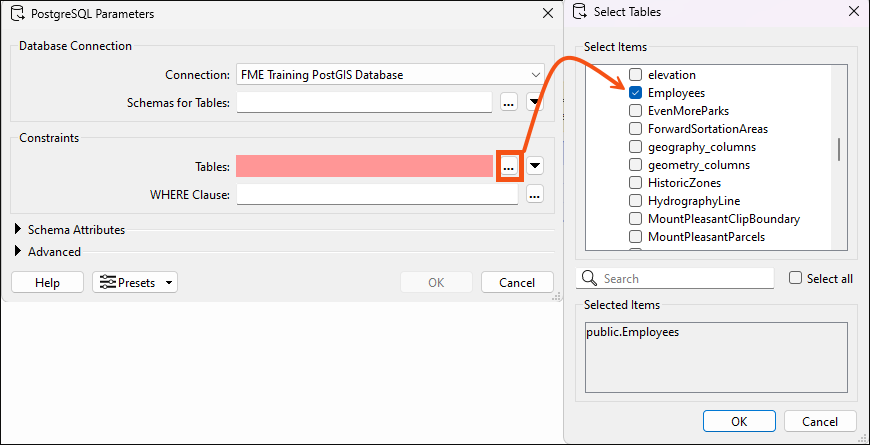Click the Select Tables window title icon
870x445 pixels.
[579, 12]
